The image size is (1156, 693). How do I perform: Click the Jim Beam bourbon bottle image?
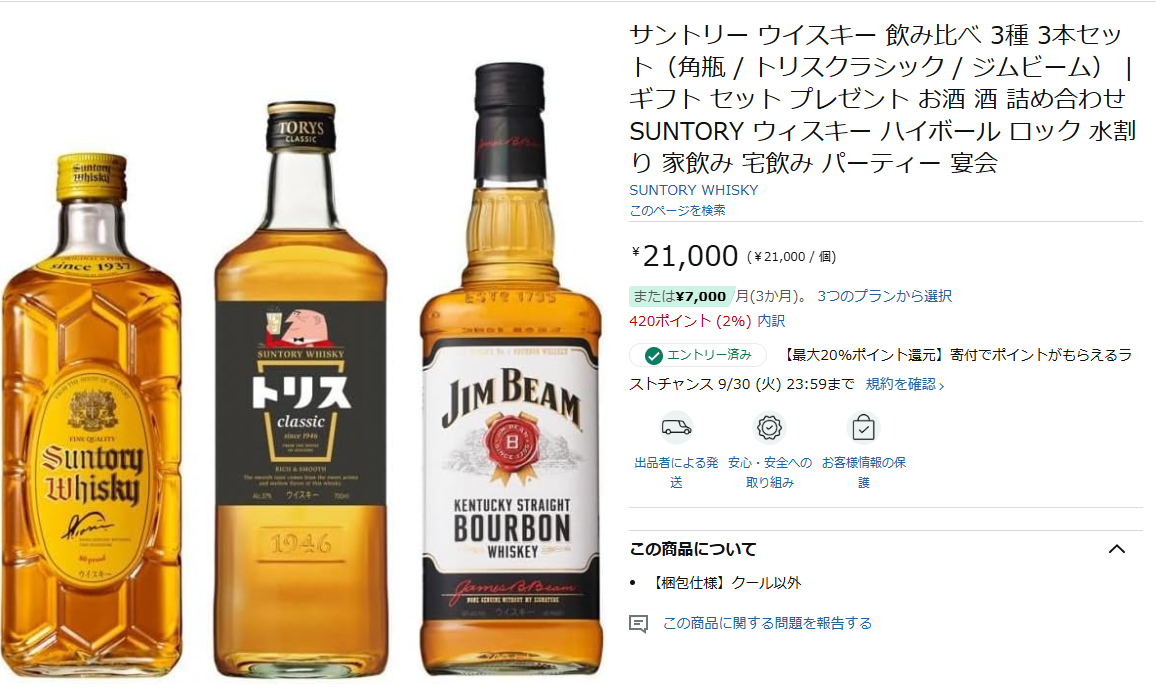[512, 369]
